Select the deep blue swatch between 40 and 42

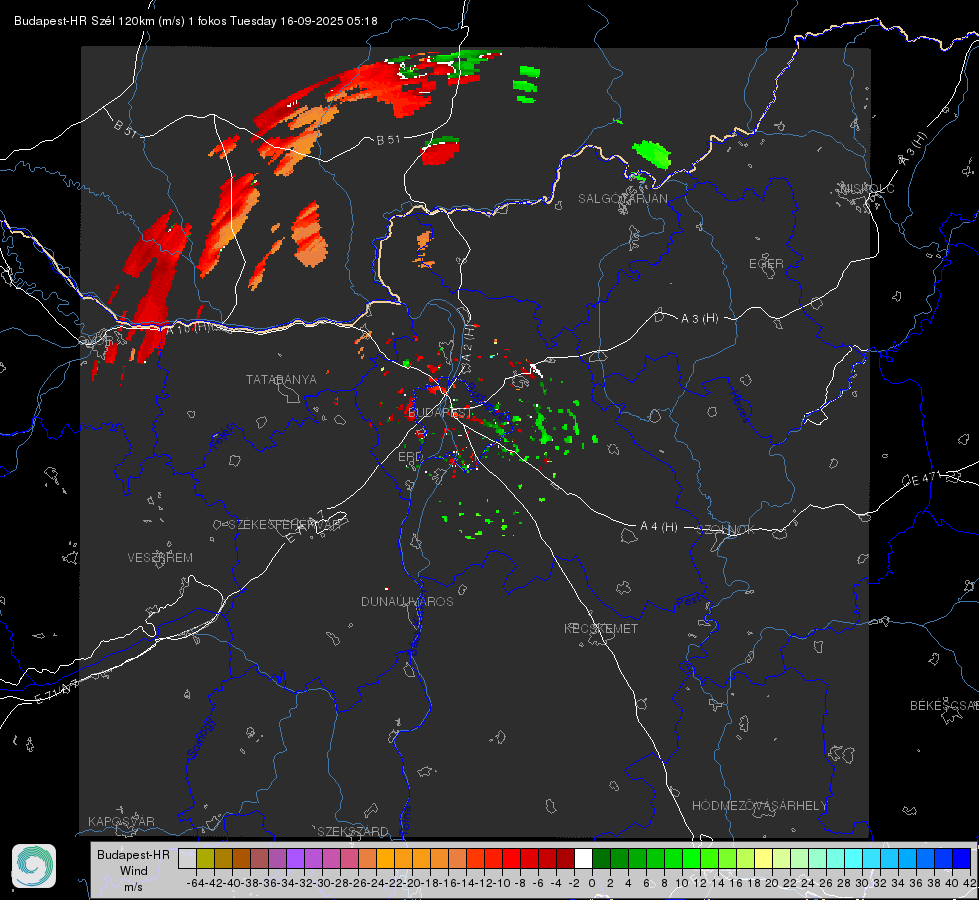pyautogui.click(x=962, y=858)
